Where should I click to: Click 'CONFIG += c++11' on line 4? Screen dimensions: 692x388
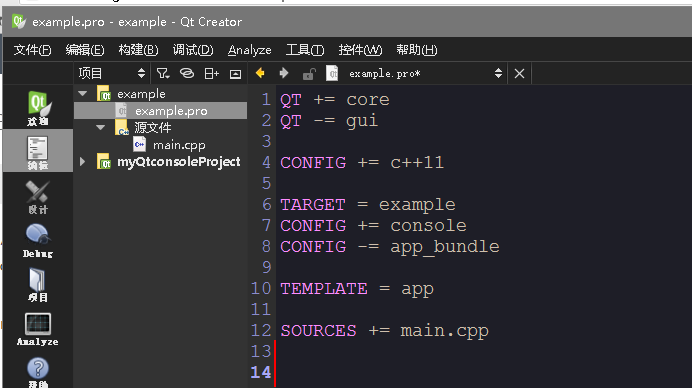tap(362, 162)
